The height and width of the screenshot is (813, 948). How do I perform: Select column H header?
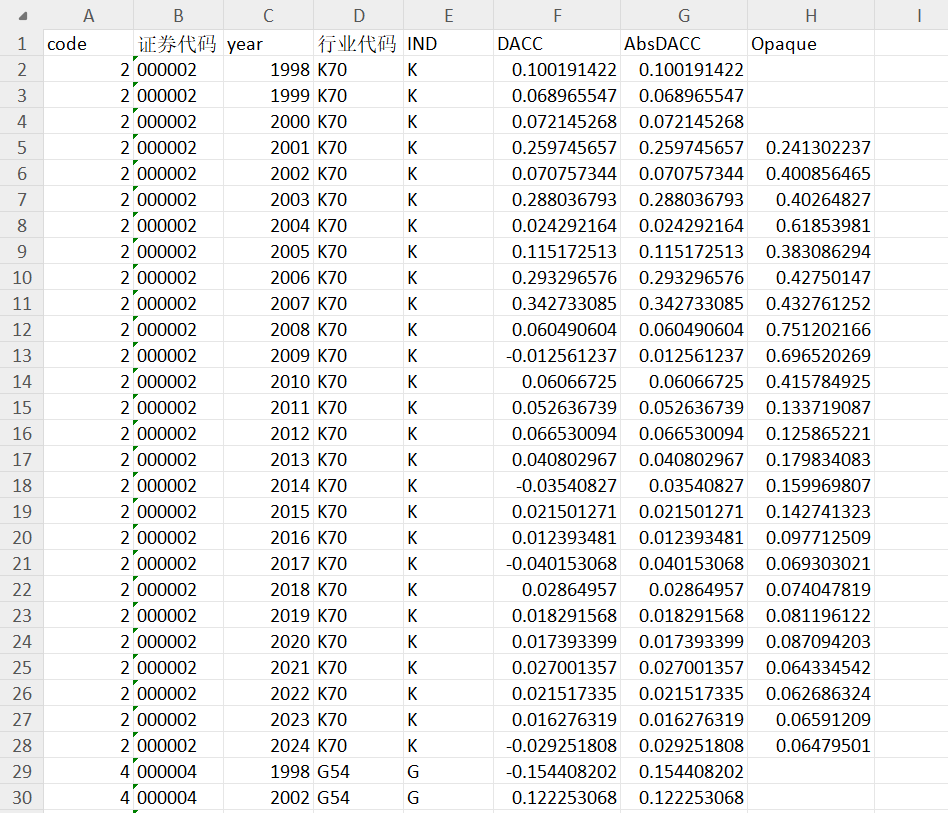[811, 15]
